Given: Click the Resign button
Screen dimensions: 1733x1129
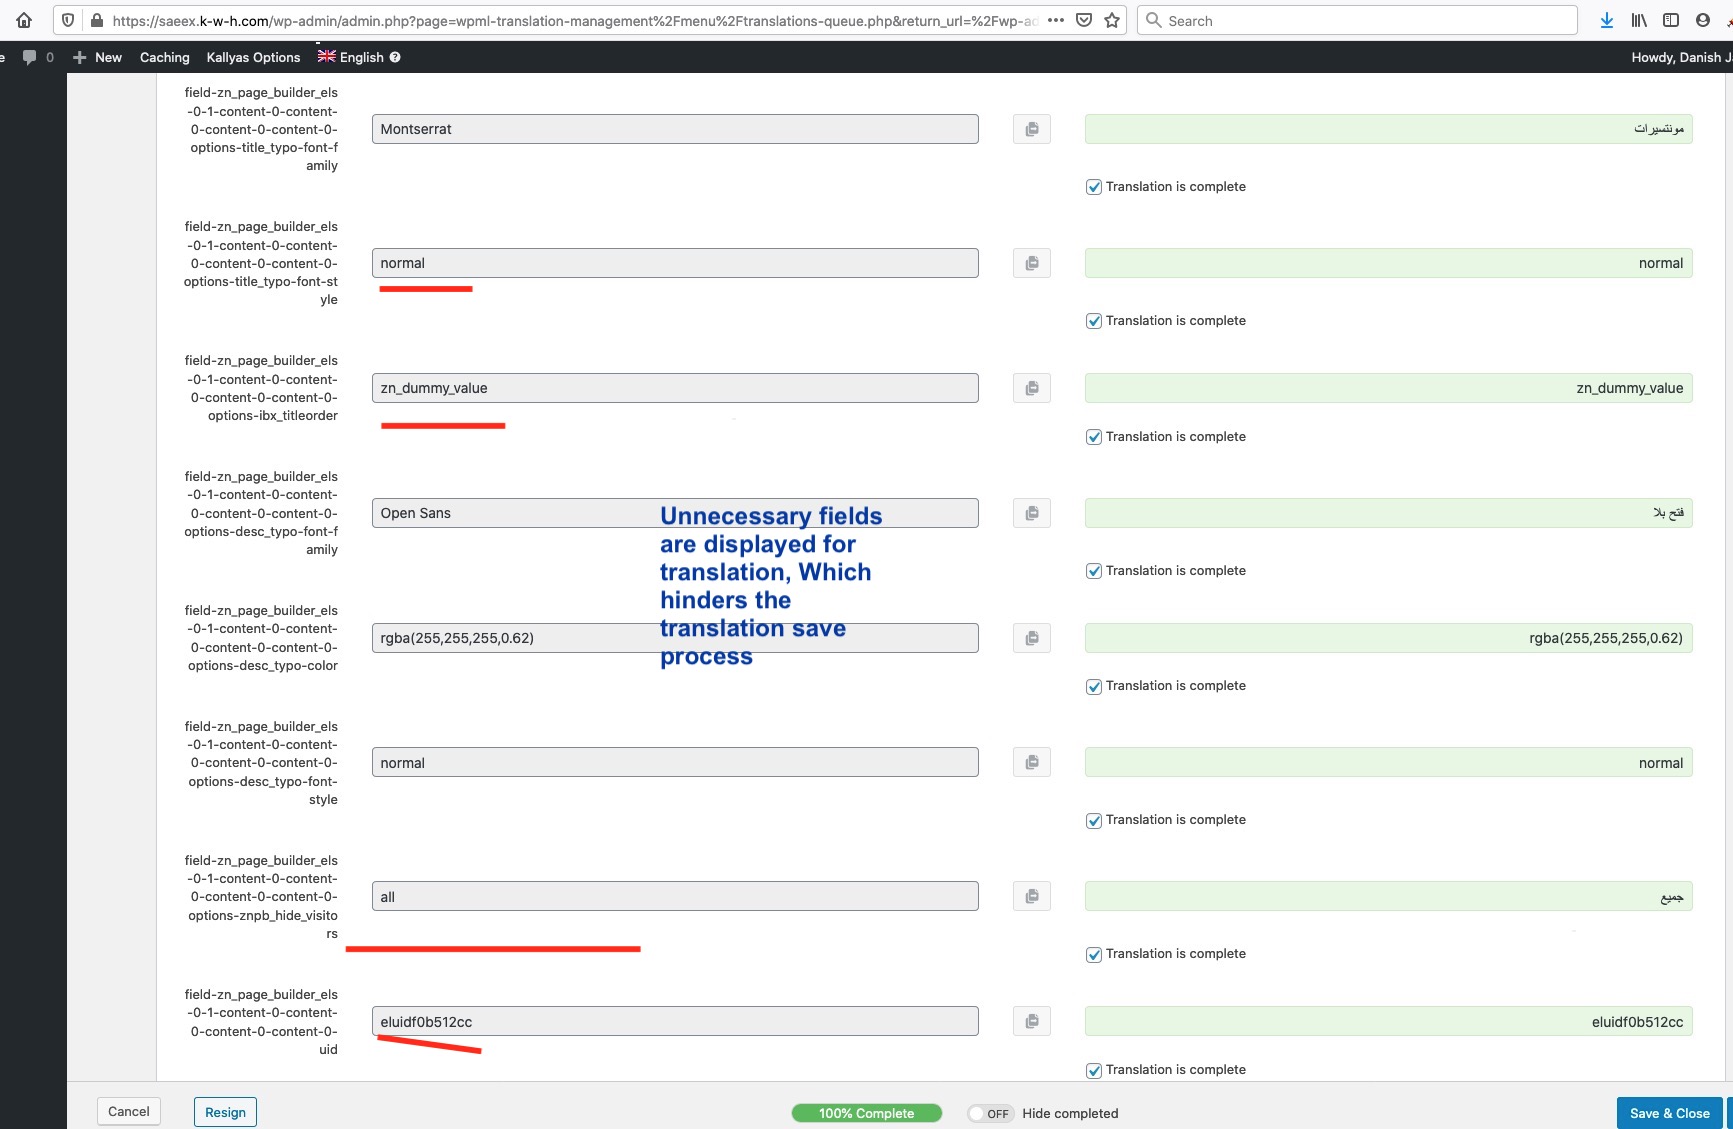Looking at the screenshot, I should [225, 1112].
